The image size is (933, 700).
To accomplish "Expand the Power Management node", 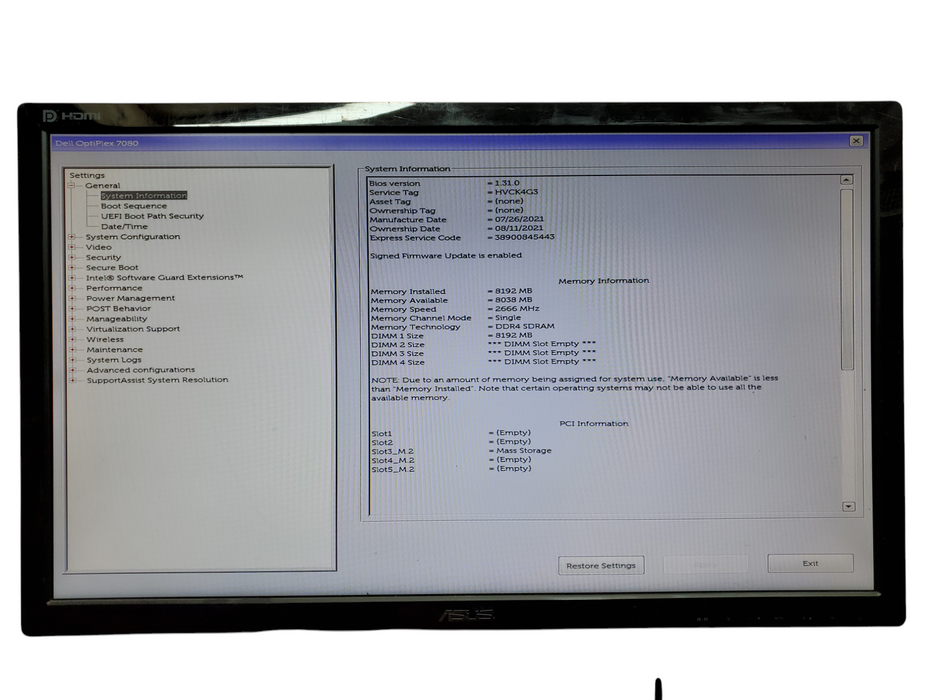I will point(72,298).
